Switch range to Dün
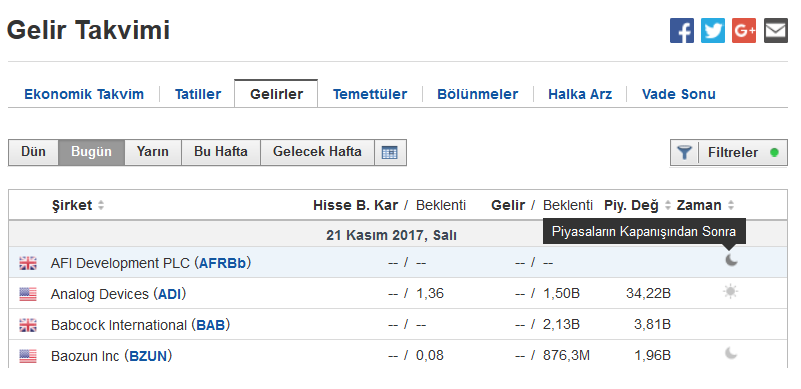801x389 pixels. 33,152
